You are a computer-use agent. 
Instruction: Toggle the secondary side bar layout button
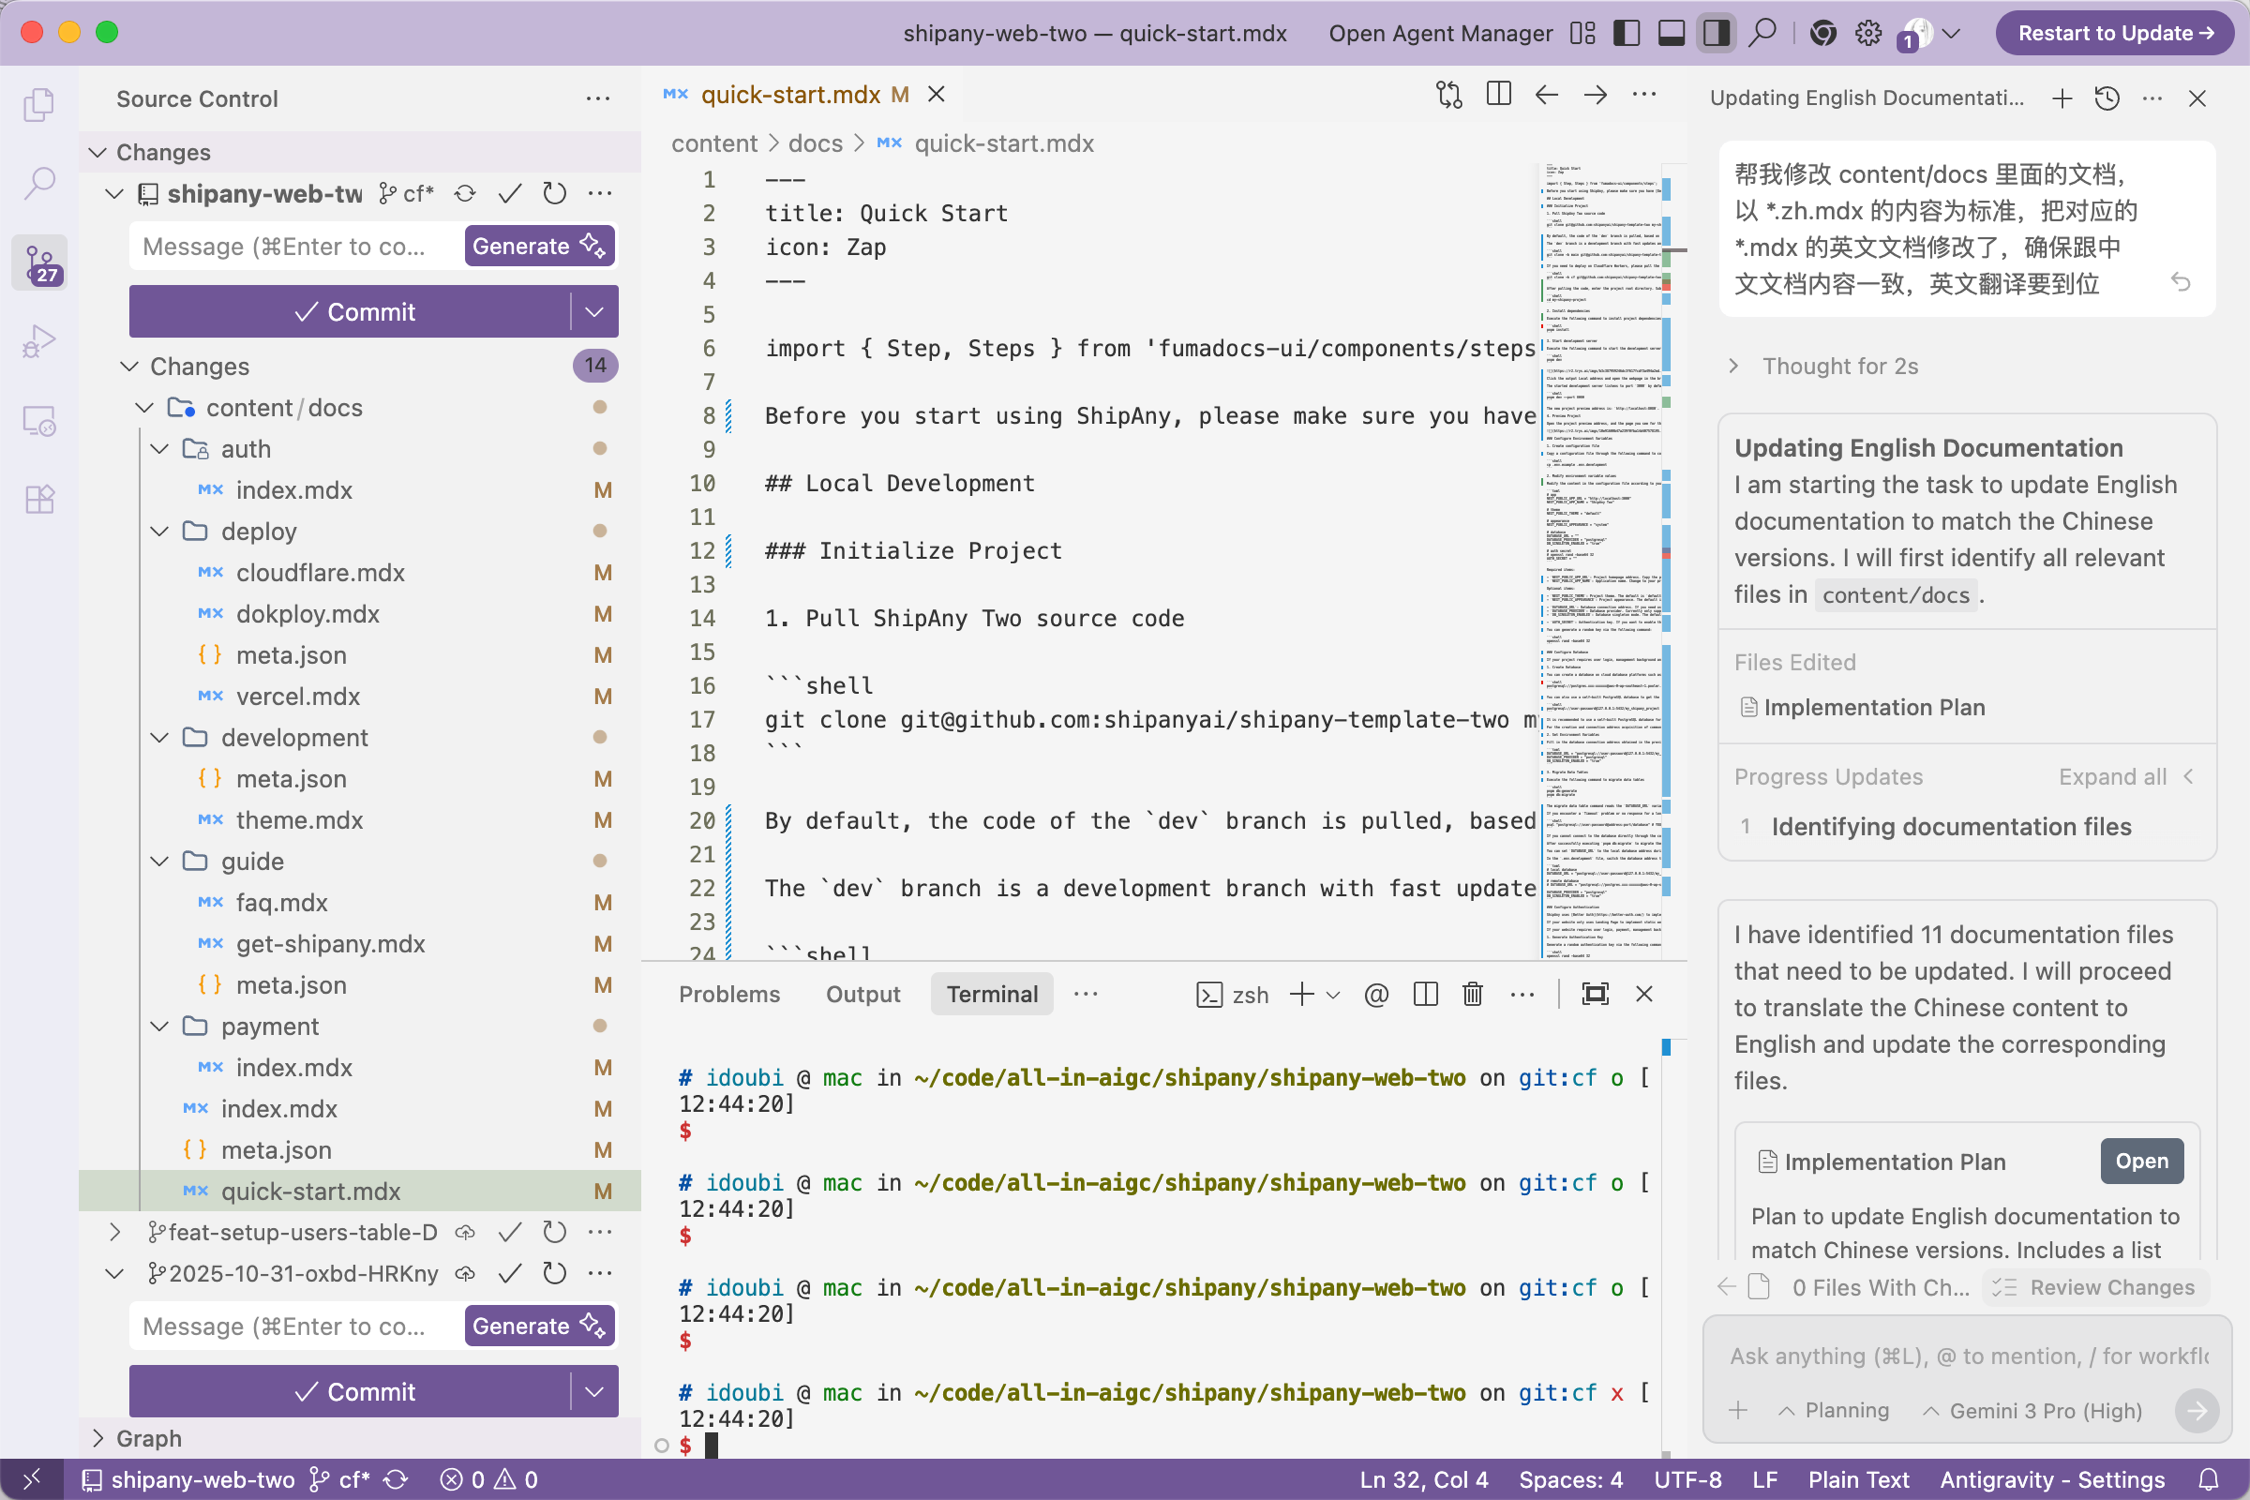click(1716, 33)
